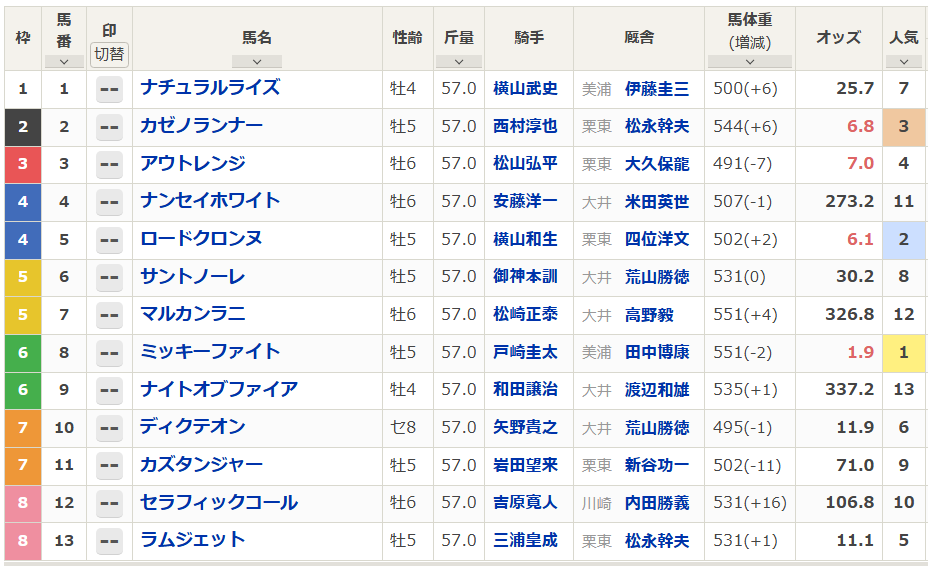The width and height of the screenshot is (928, 566).
Task: Open mark selector for ロードクロンヌ row
Action: click(109, 240)
